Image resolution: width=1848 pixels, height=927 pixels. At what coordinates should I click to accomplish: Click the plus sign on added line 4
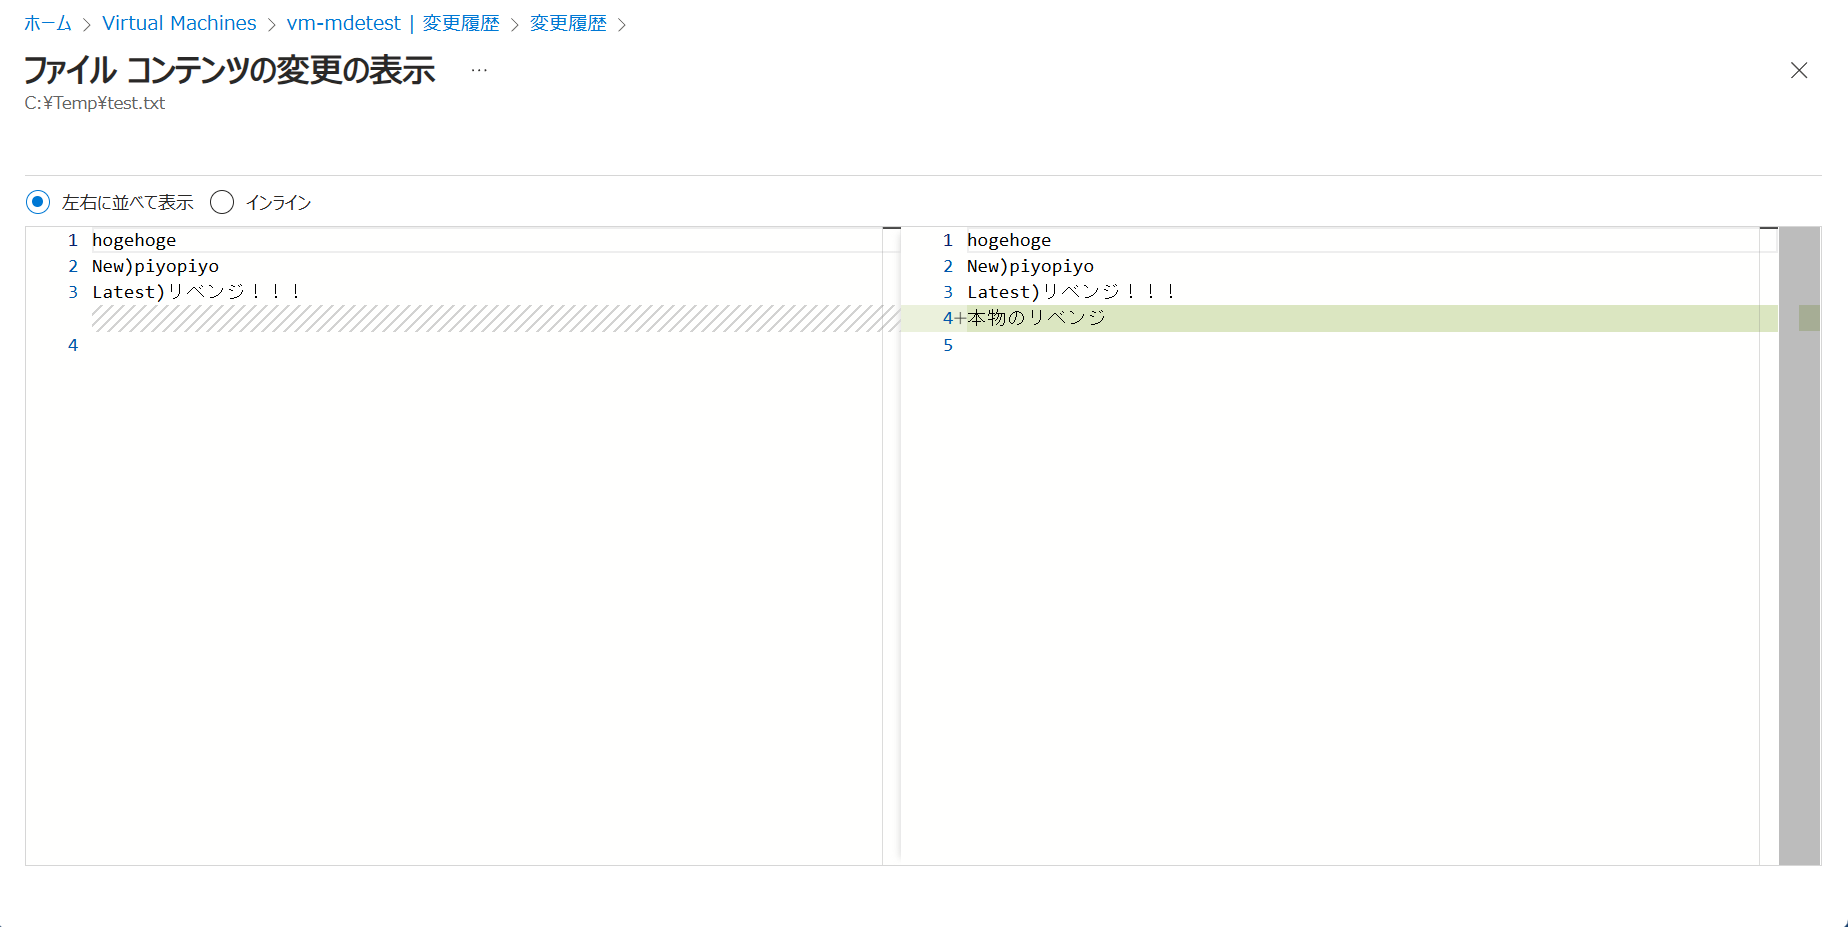pos(960,318)
